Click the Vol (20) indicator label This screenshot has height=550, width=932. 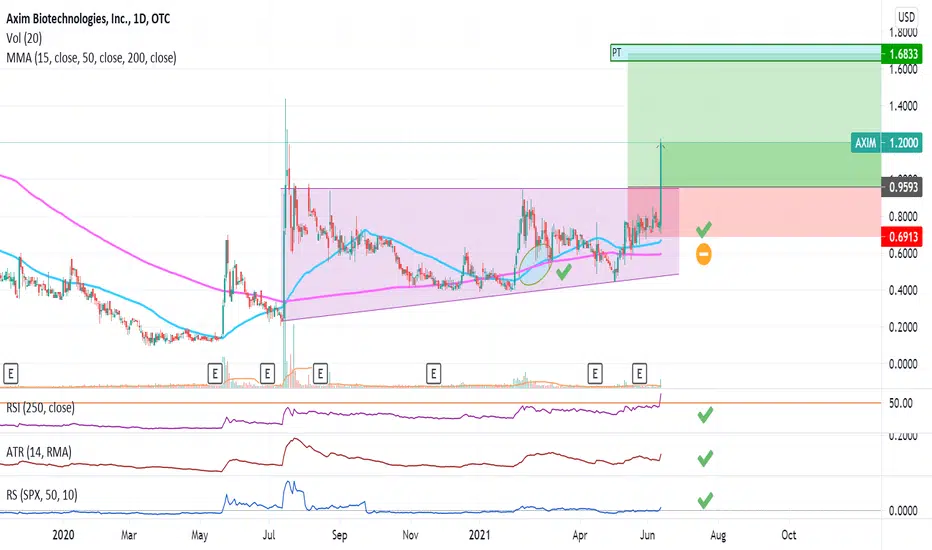[x=24, y=38]
